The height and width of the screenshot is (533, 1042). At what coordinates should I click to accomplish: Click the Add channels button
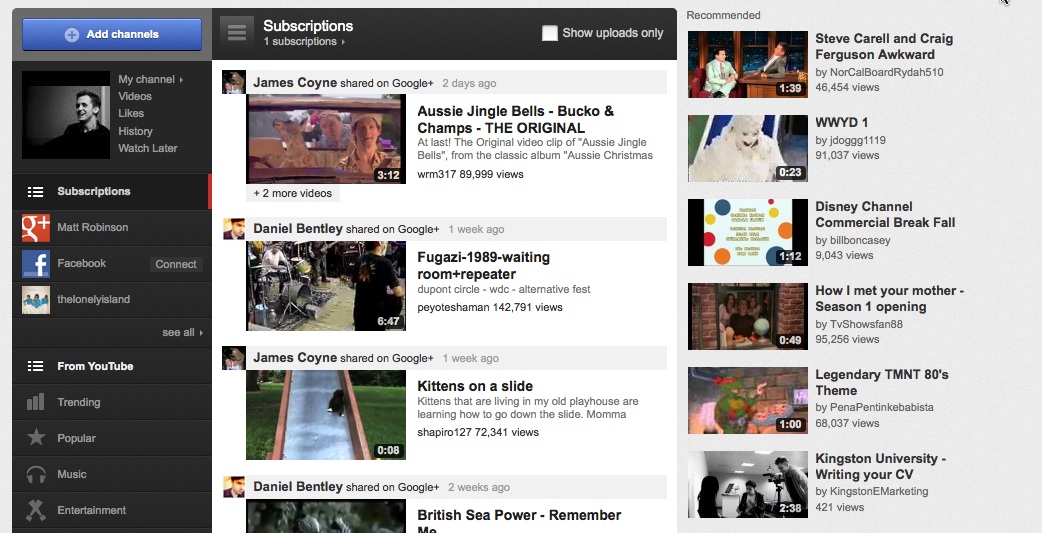pyautogui.click(x=112, y=34)
